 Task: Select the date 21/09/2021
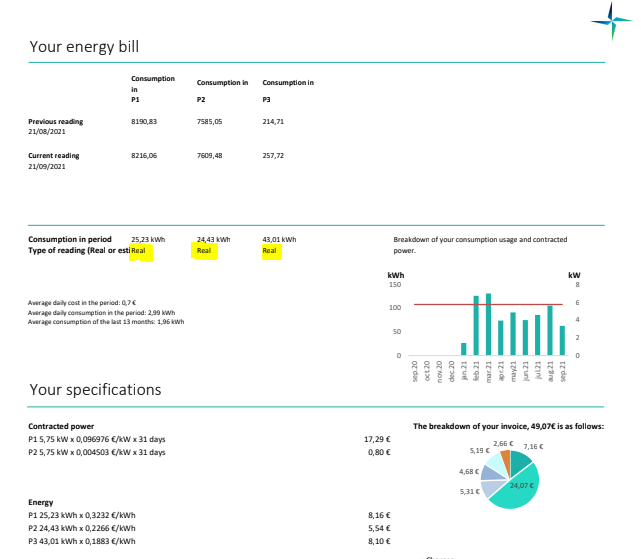47,166
